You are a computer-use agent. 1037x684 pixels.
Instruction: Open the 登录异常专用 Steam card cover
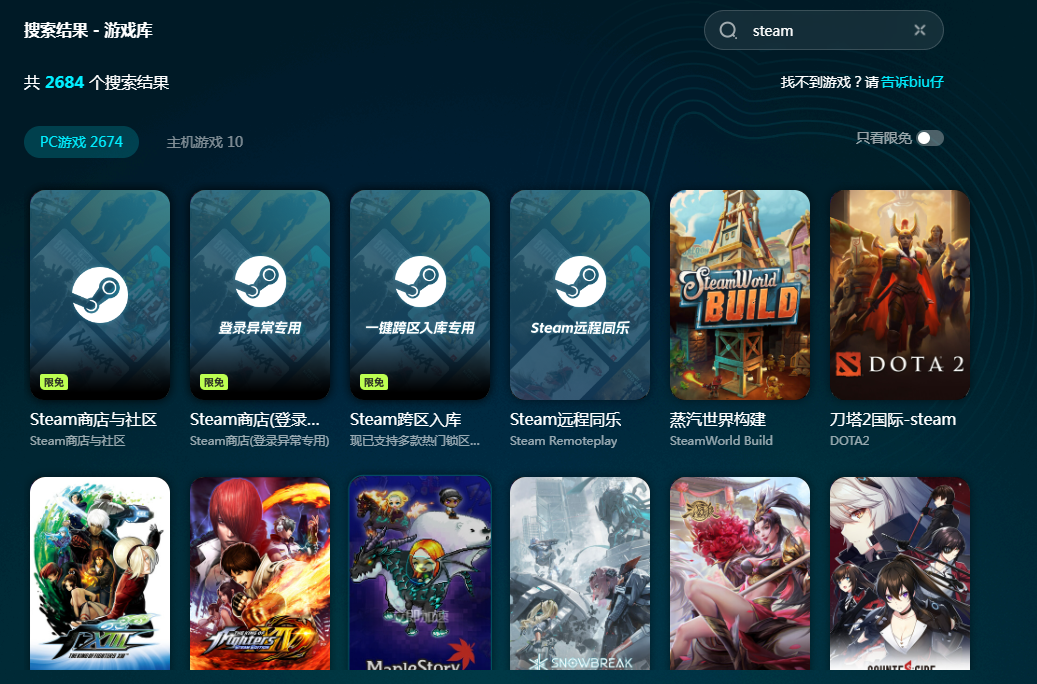pyautogui.click(x=260, y=294)
